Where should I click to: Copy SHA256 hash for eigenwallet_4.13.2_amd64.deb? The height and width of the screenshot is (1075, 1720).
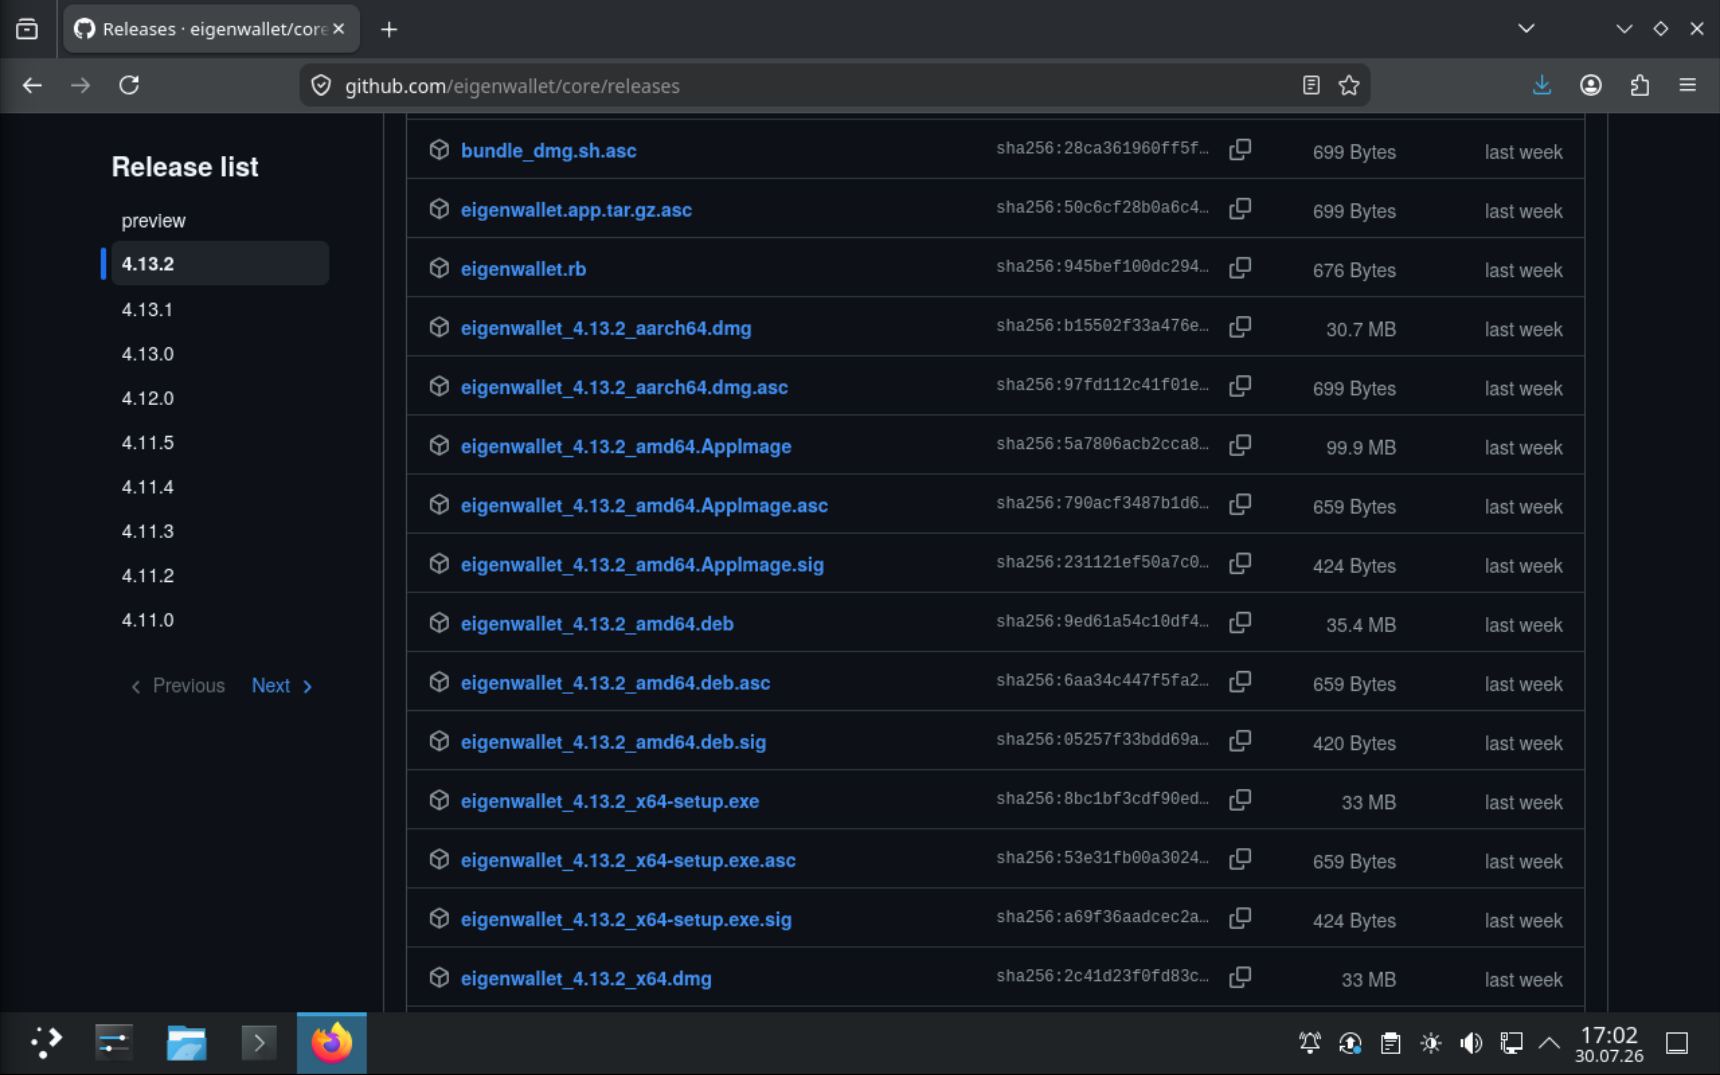coord(1240,622)
